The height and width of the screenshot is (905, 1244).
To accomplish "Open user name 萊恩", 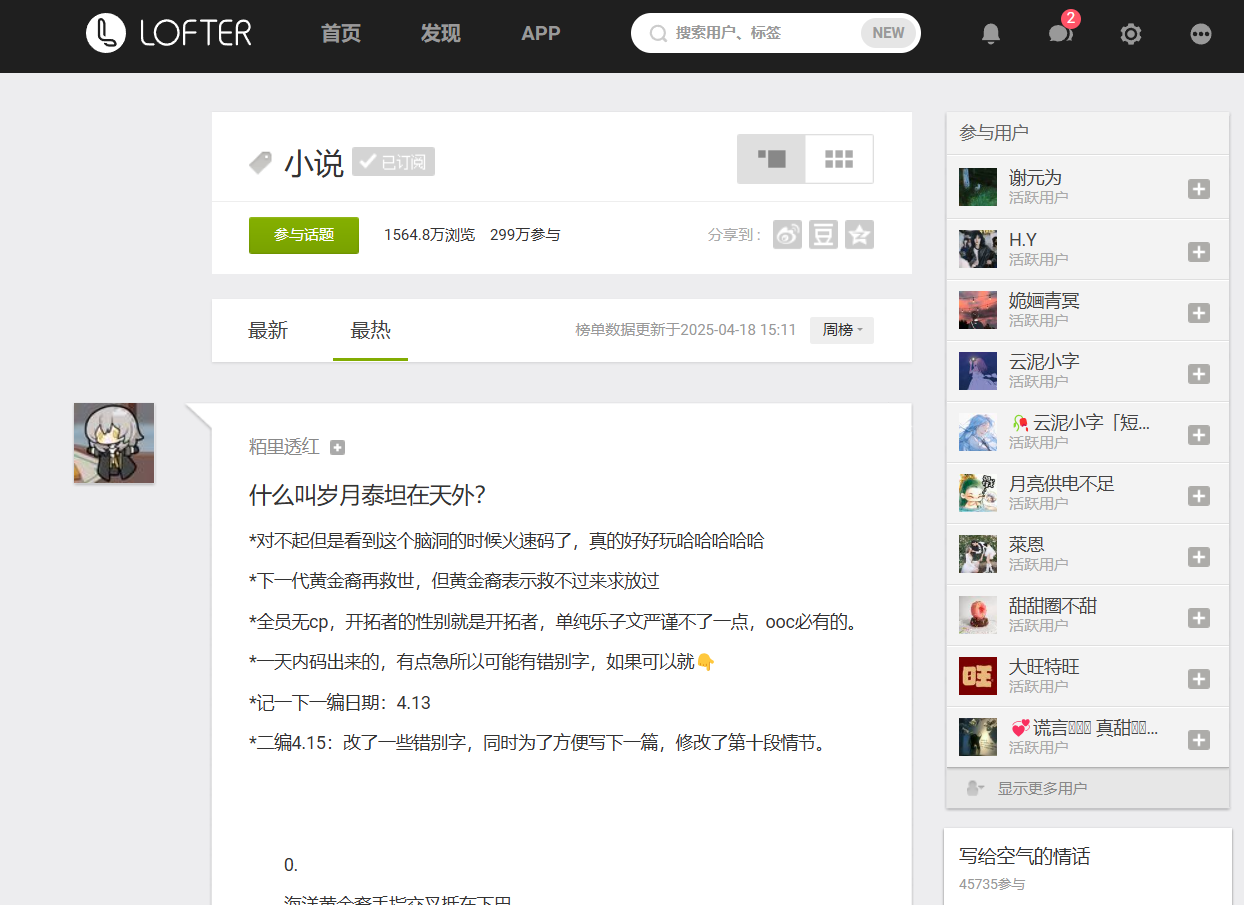I will tap(1027, 545).
